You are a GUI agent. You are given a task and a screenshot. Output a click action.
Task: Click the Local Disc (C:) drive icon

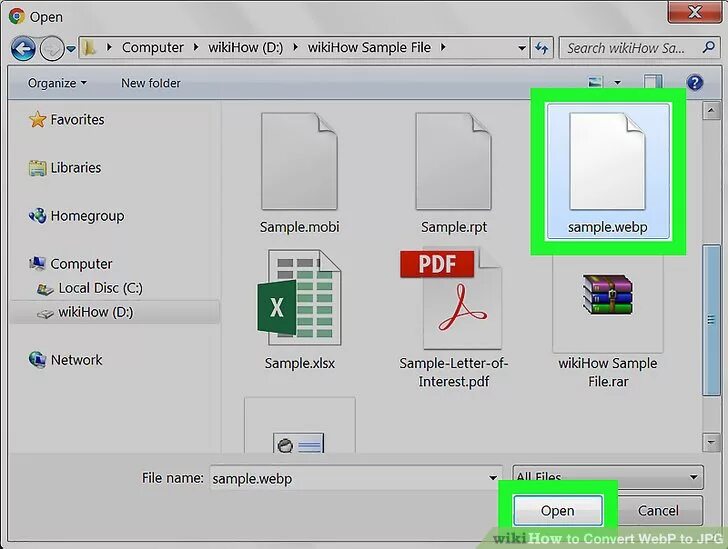pyautogui.click(x=45, y=289)
